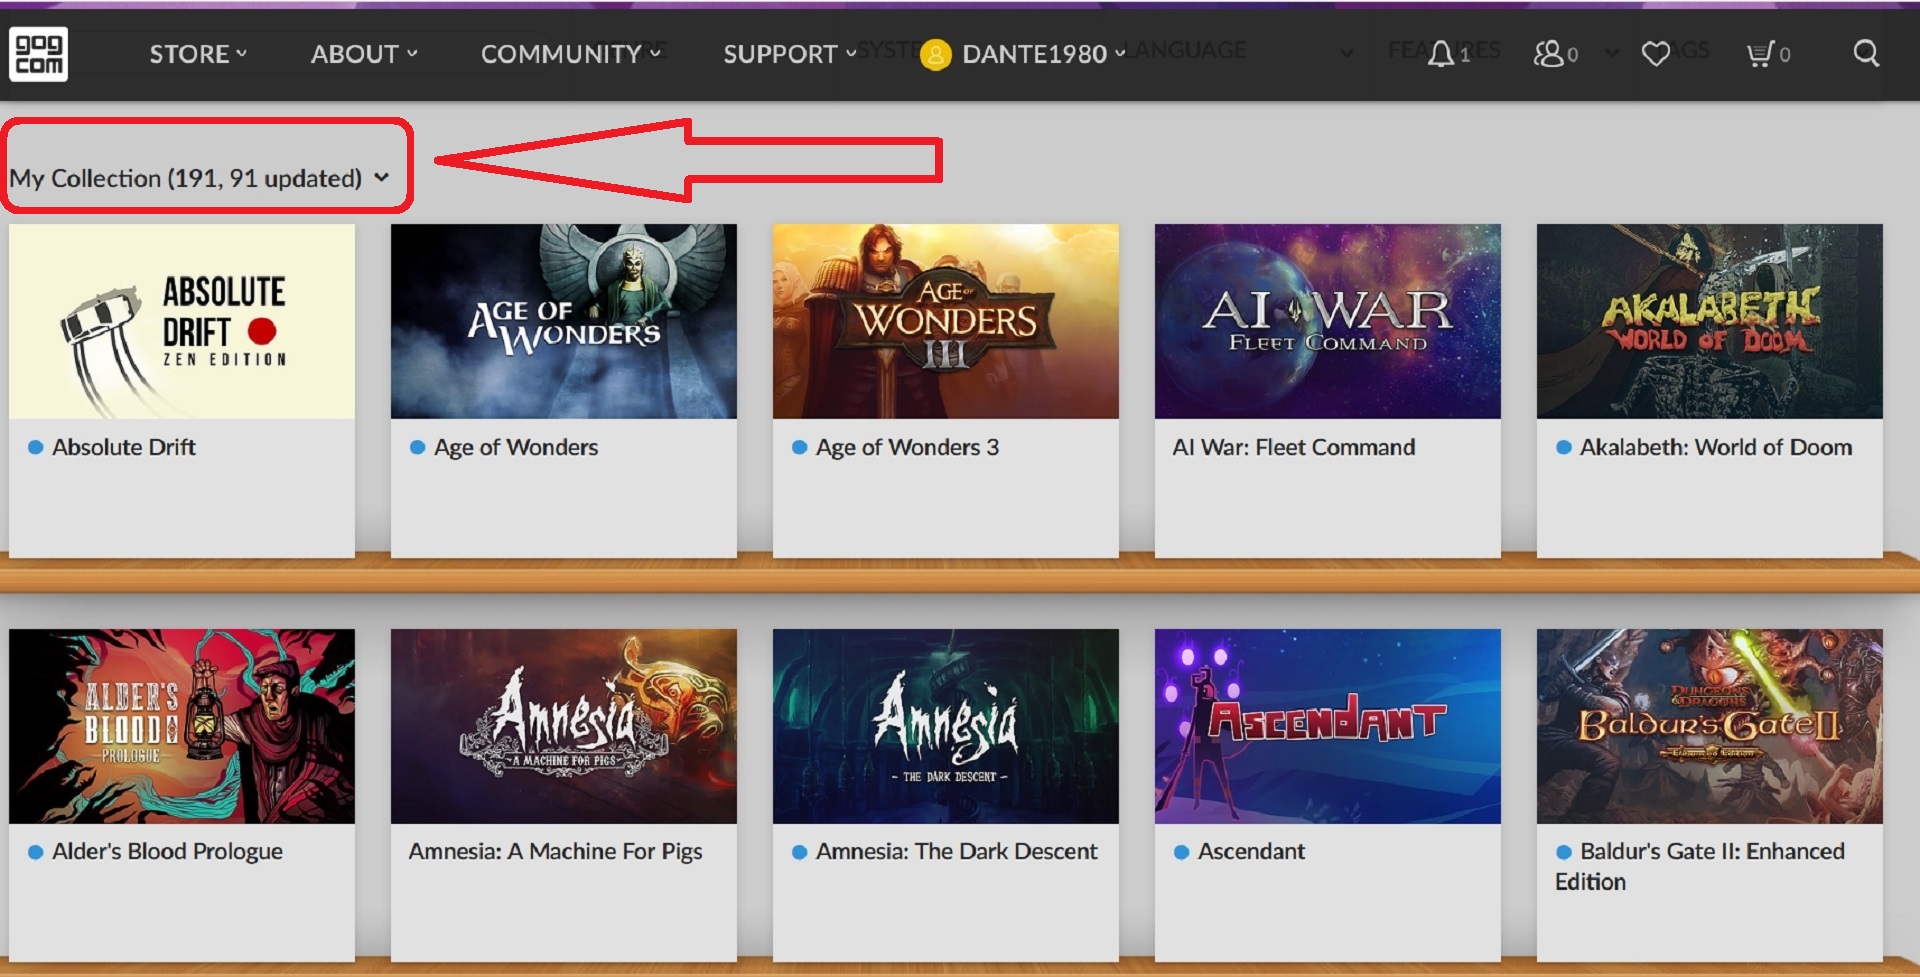
Task: Click the 'AI War: Fleet Command' title text
Action: click(1294, 447)
